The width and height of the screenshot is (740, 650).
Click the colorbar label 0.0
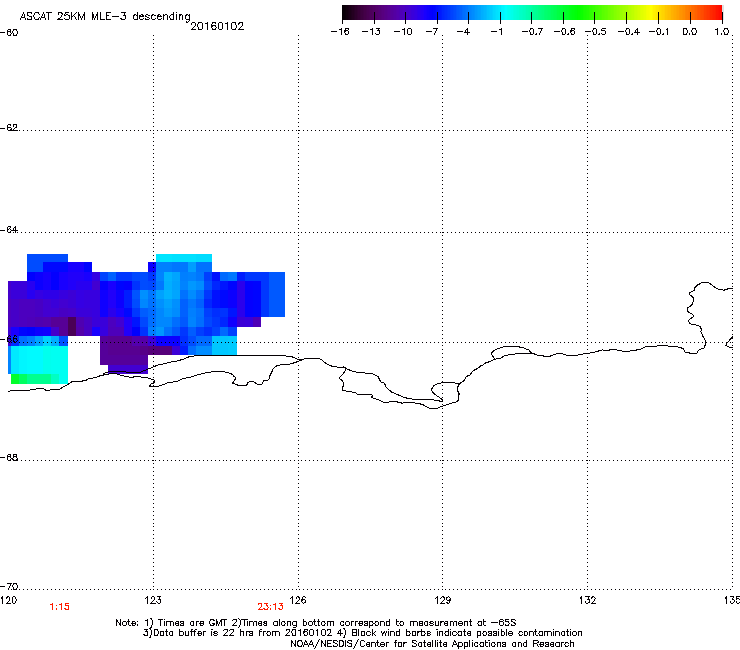pyautogui.click(x=690, y=32)
